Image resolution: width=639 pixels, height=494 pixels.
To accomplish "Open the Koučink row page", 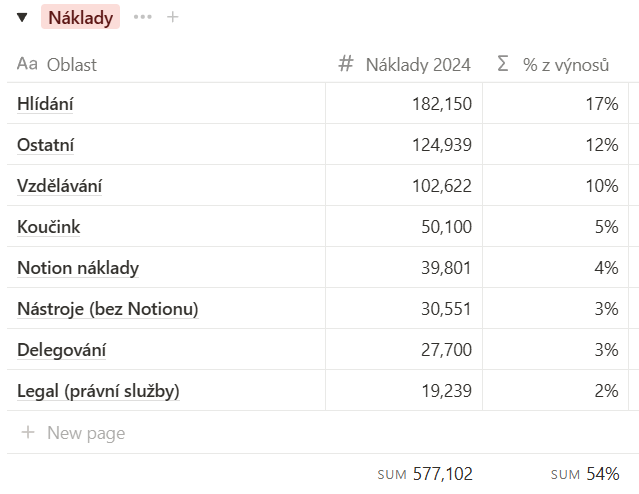I will [49, 227].
